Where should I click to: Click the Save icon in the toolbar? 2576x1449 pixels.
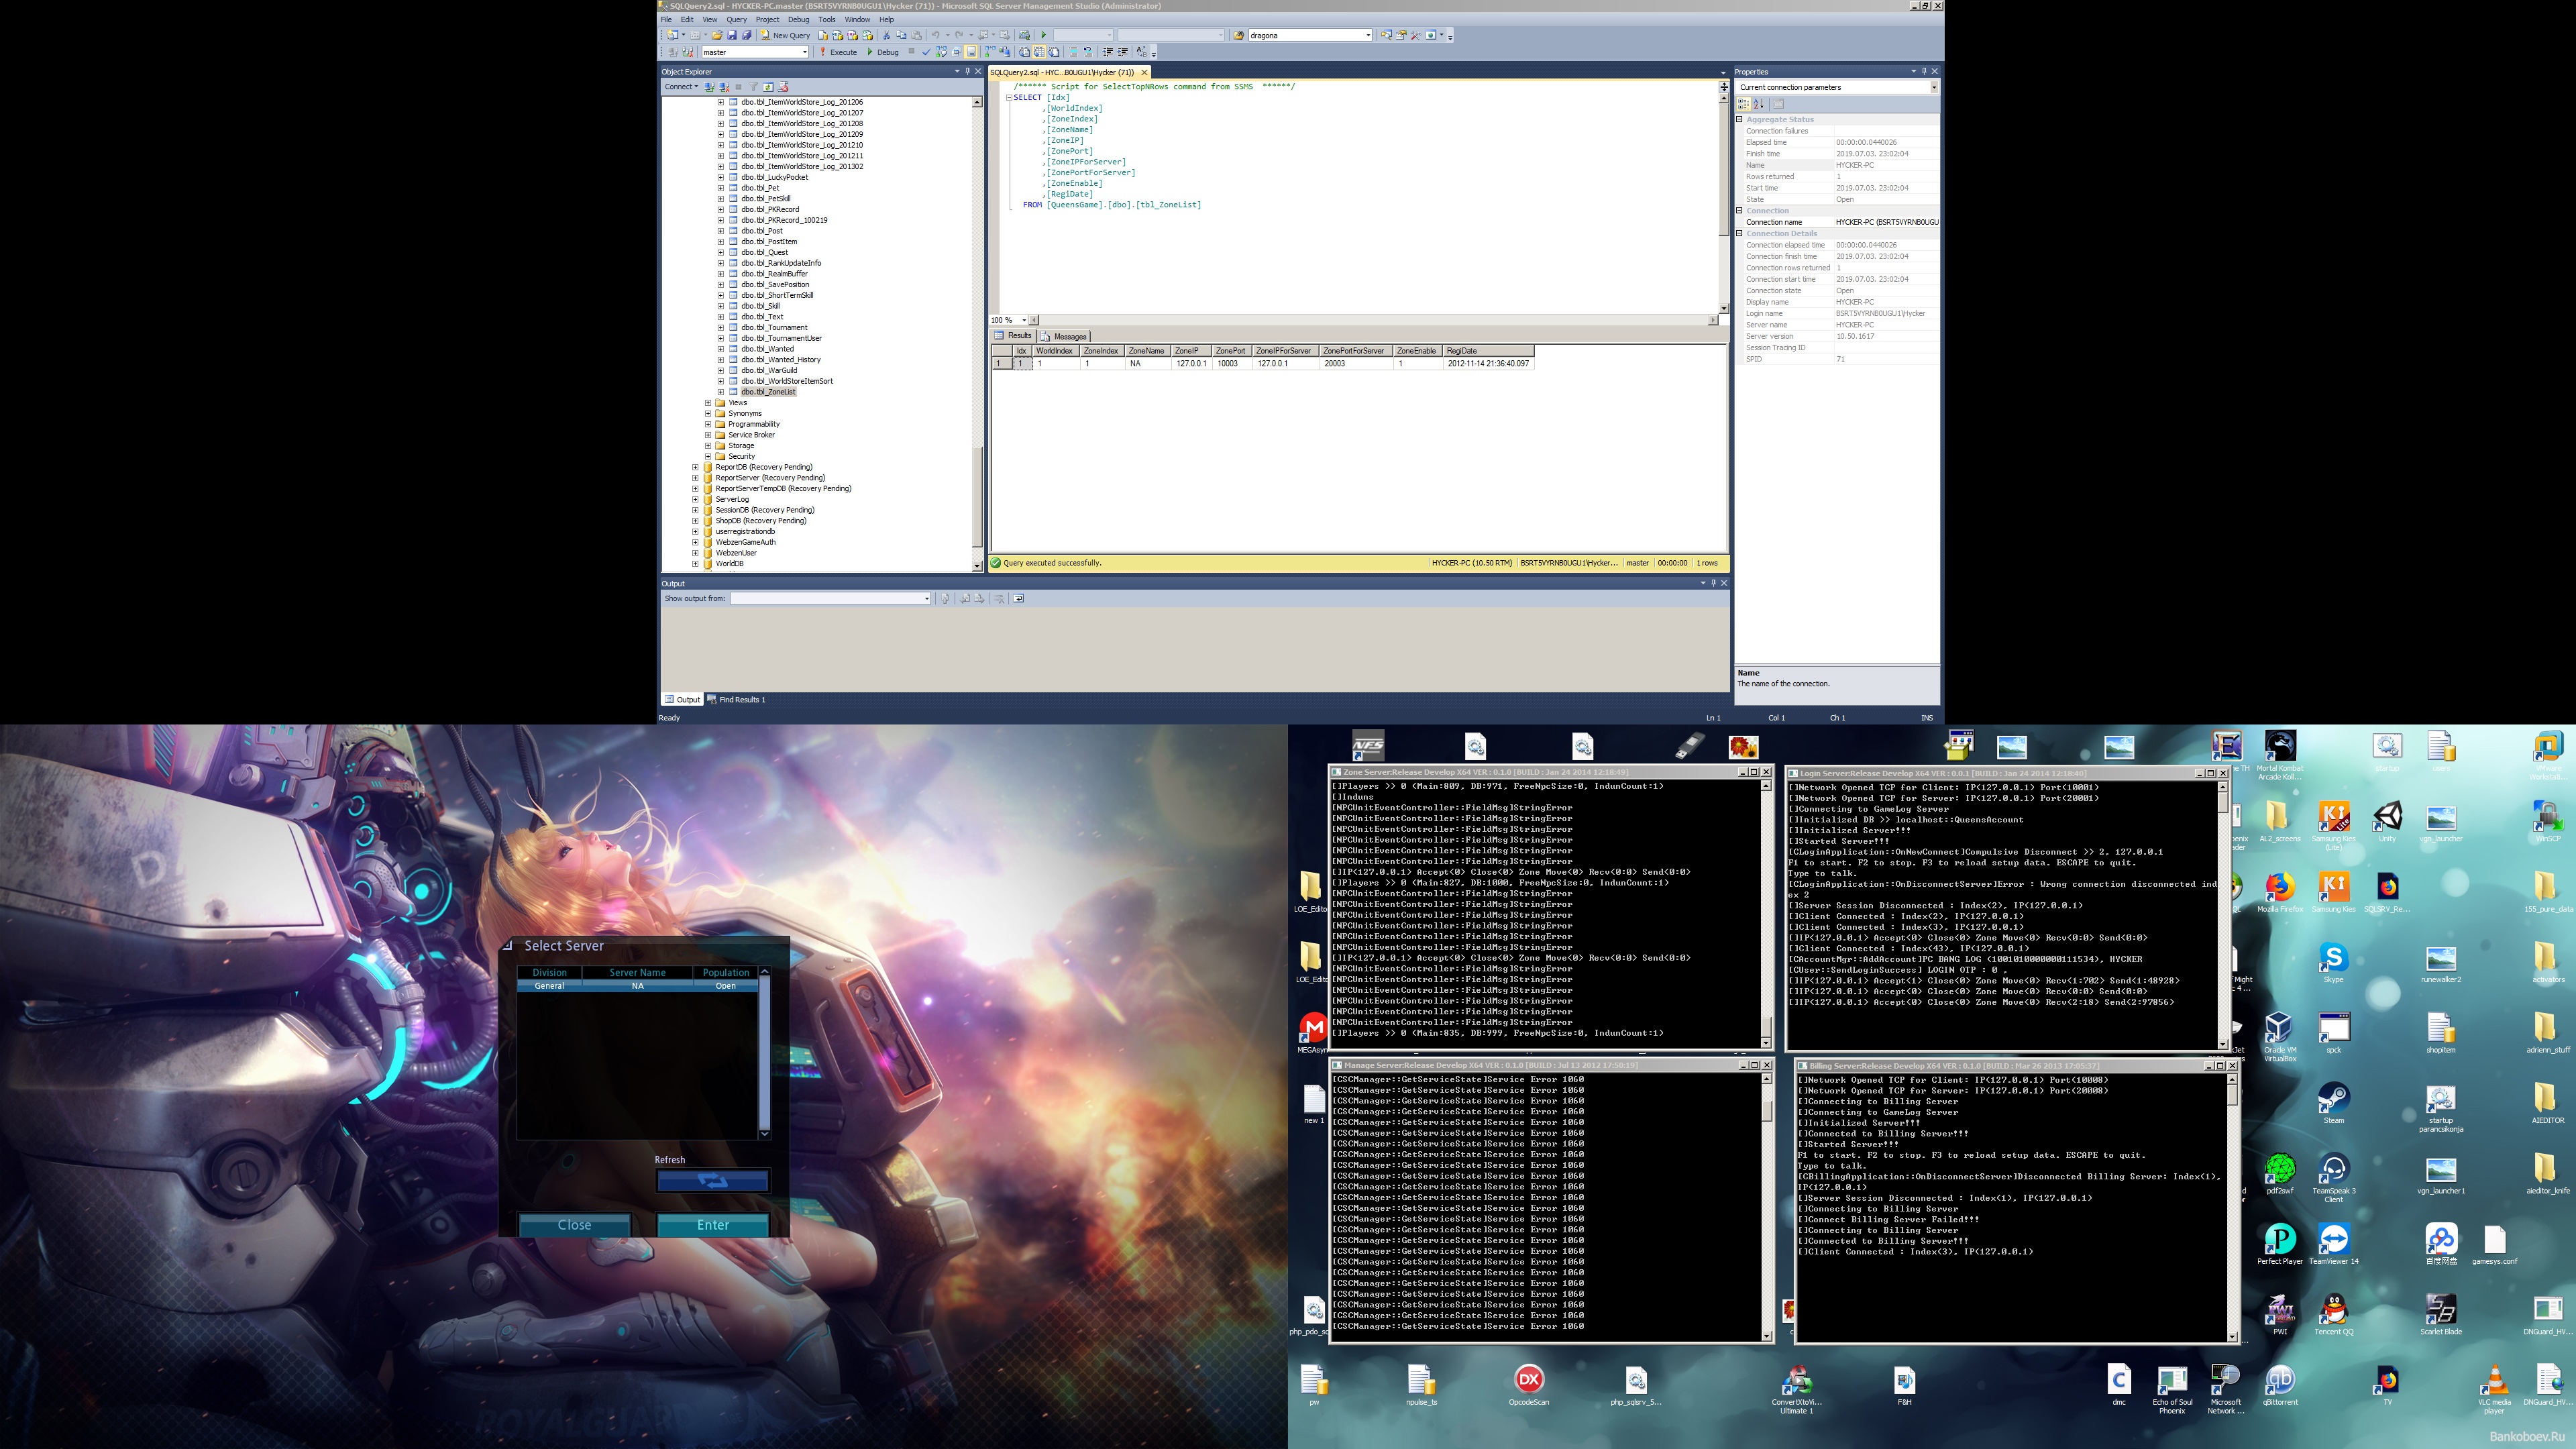pos(733,35)
